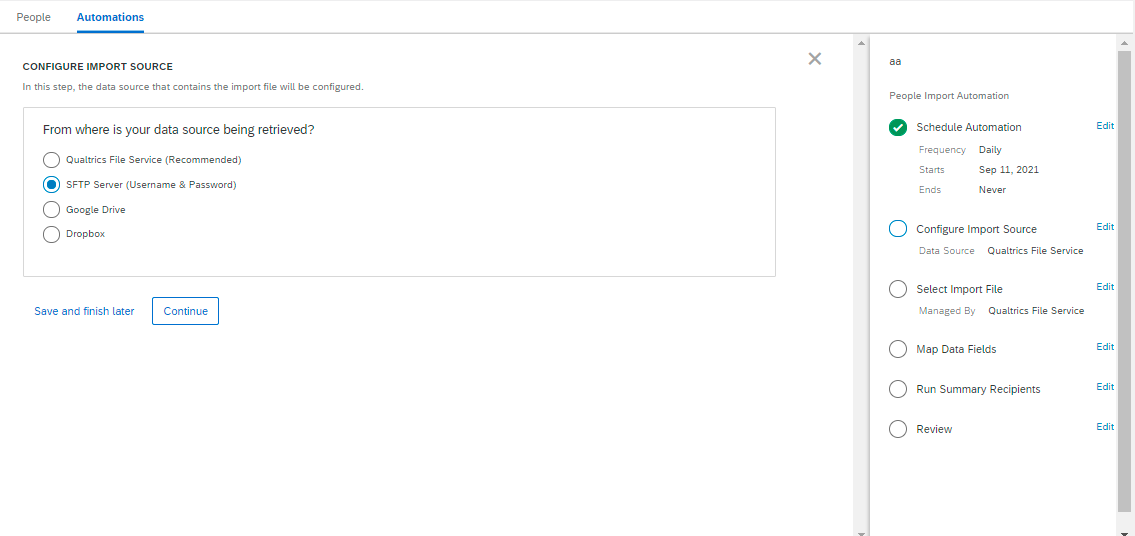
Task: Click the green Schedule Automation checkmark icon
Action: coord(898,127)
